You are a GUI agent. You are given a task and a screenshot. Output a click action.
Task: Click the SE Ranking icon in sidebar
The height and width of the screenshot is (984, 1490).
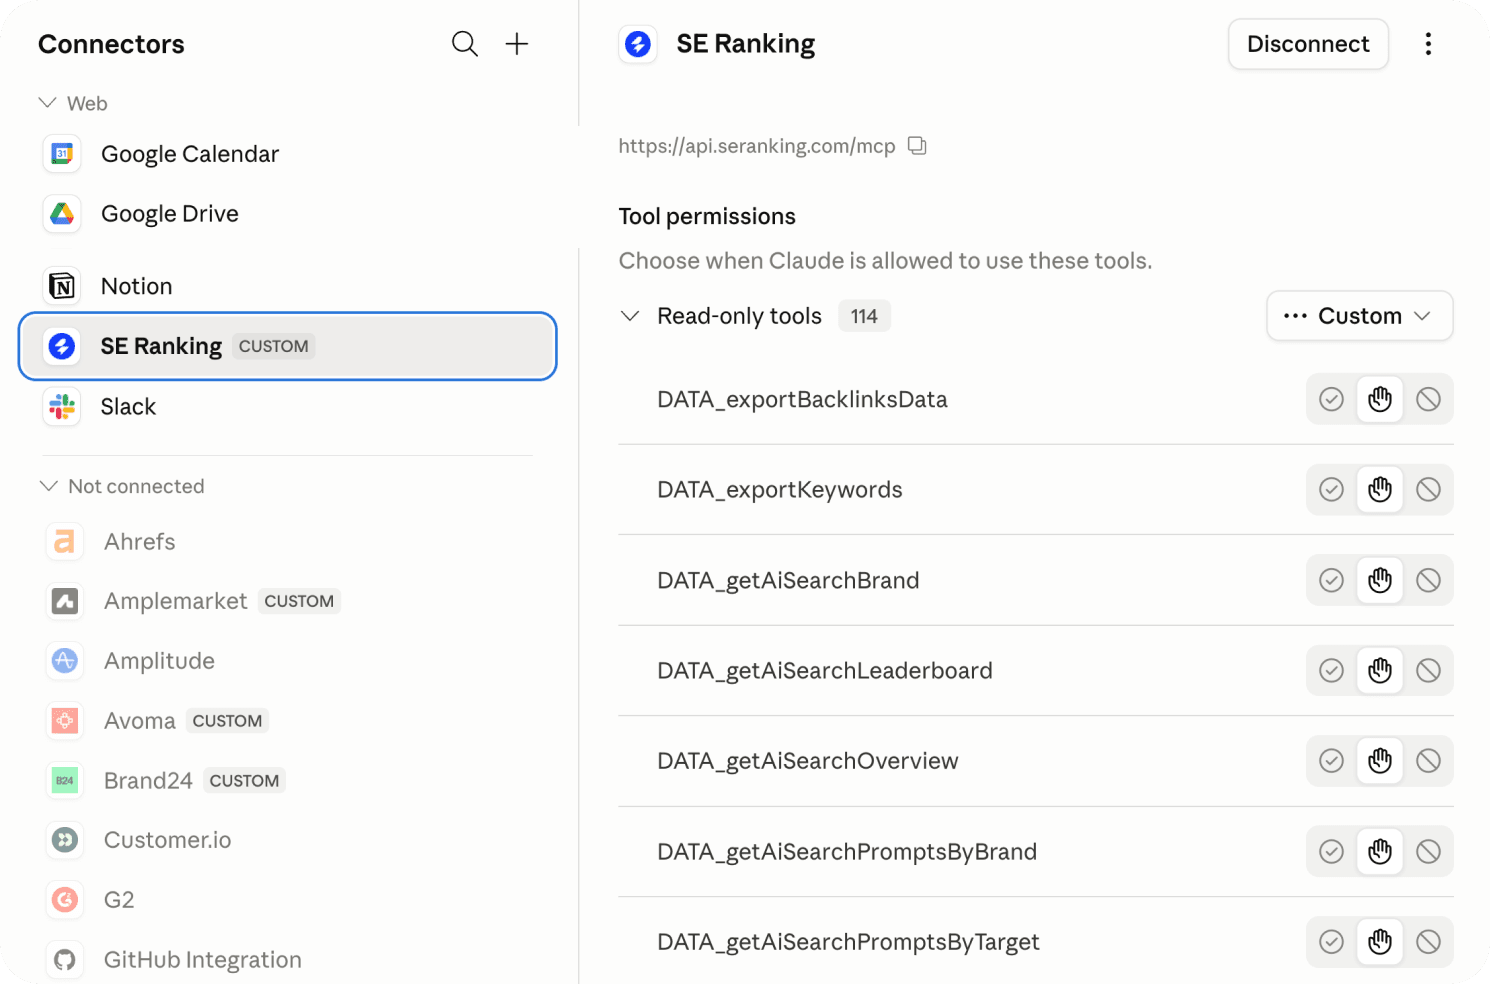tap(62, 346)
